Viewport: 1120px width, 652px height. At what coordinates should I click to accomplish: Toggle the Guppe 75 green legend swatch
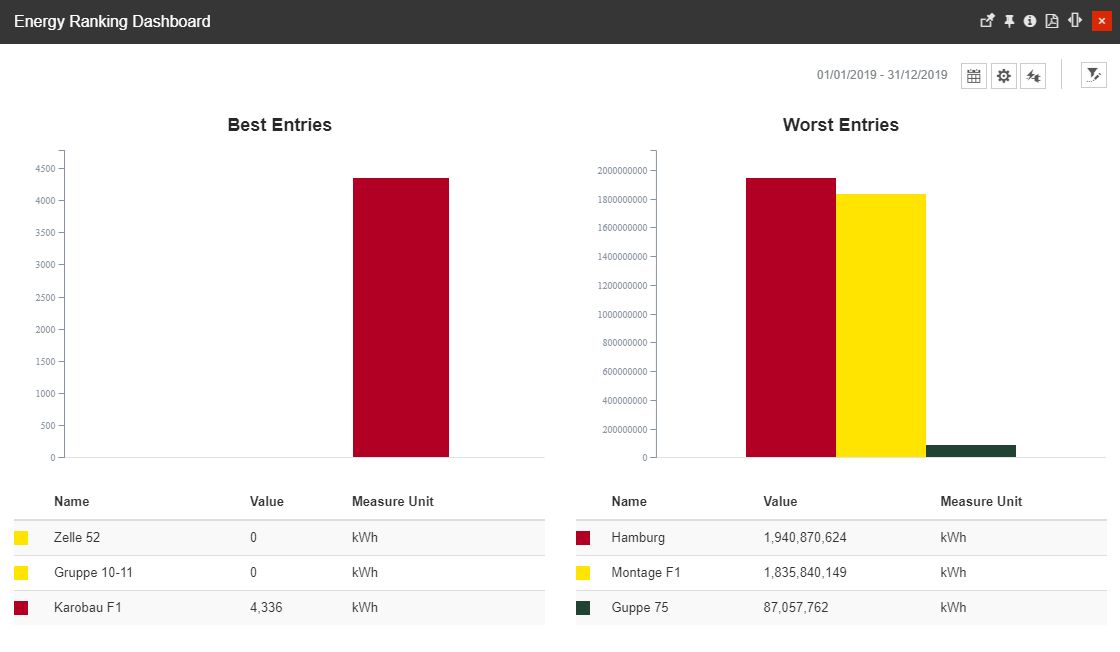click(x=583, y=607)
